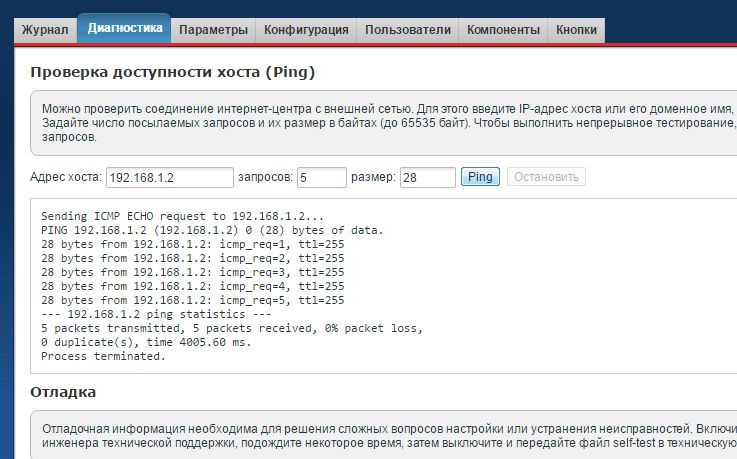The height and width of the screenshot is (459, 737).
Task: Click the '5 packets transmitted' summary line
Action: (232, 328)
